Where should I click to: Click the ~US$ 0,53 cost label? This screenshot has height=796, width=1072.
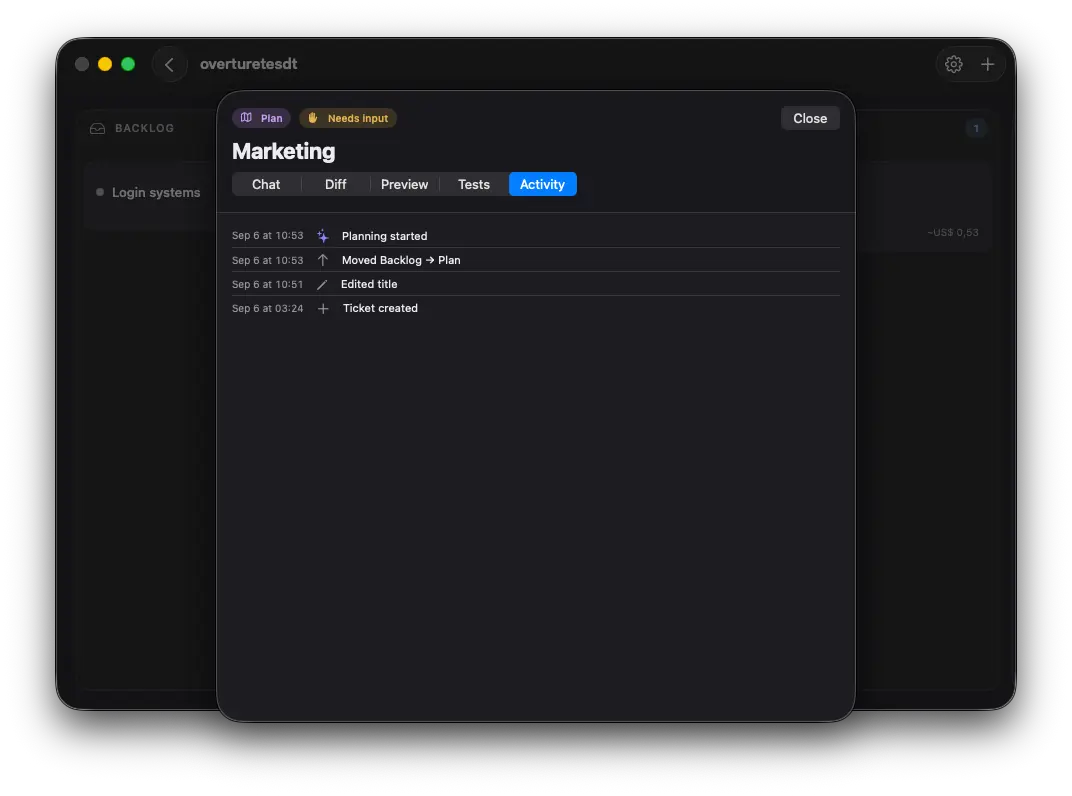(x=952, y=233)
